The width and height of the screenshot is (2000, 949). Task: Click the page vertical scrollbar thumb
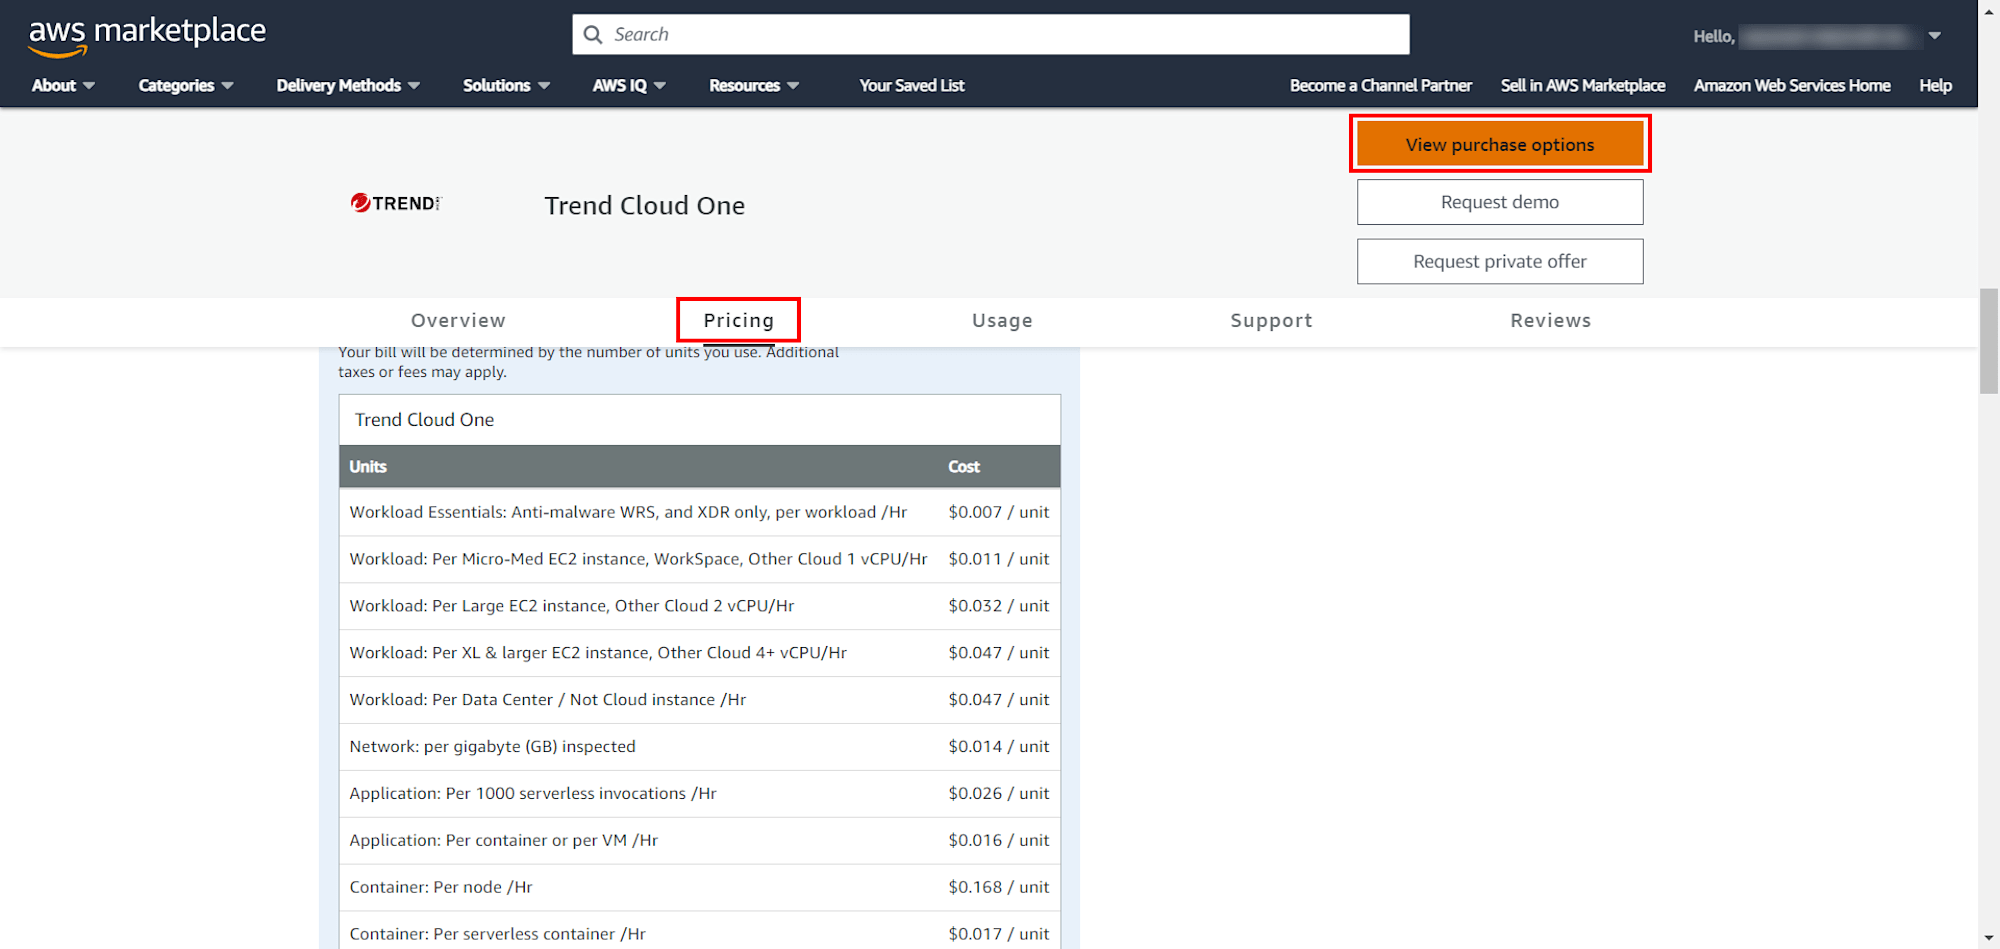(1989, 341)
